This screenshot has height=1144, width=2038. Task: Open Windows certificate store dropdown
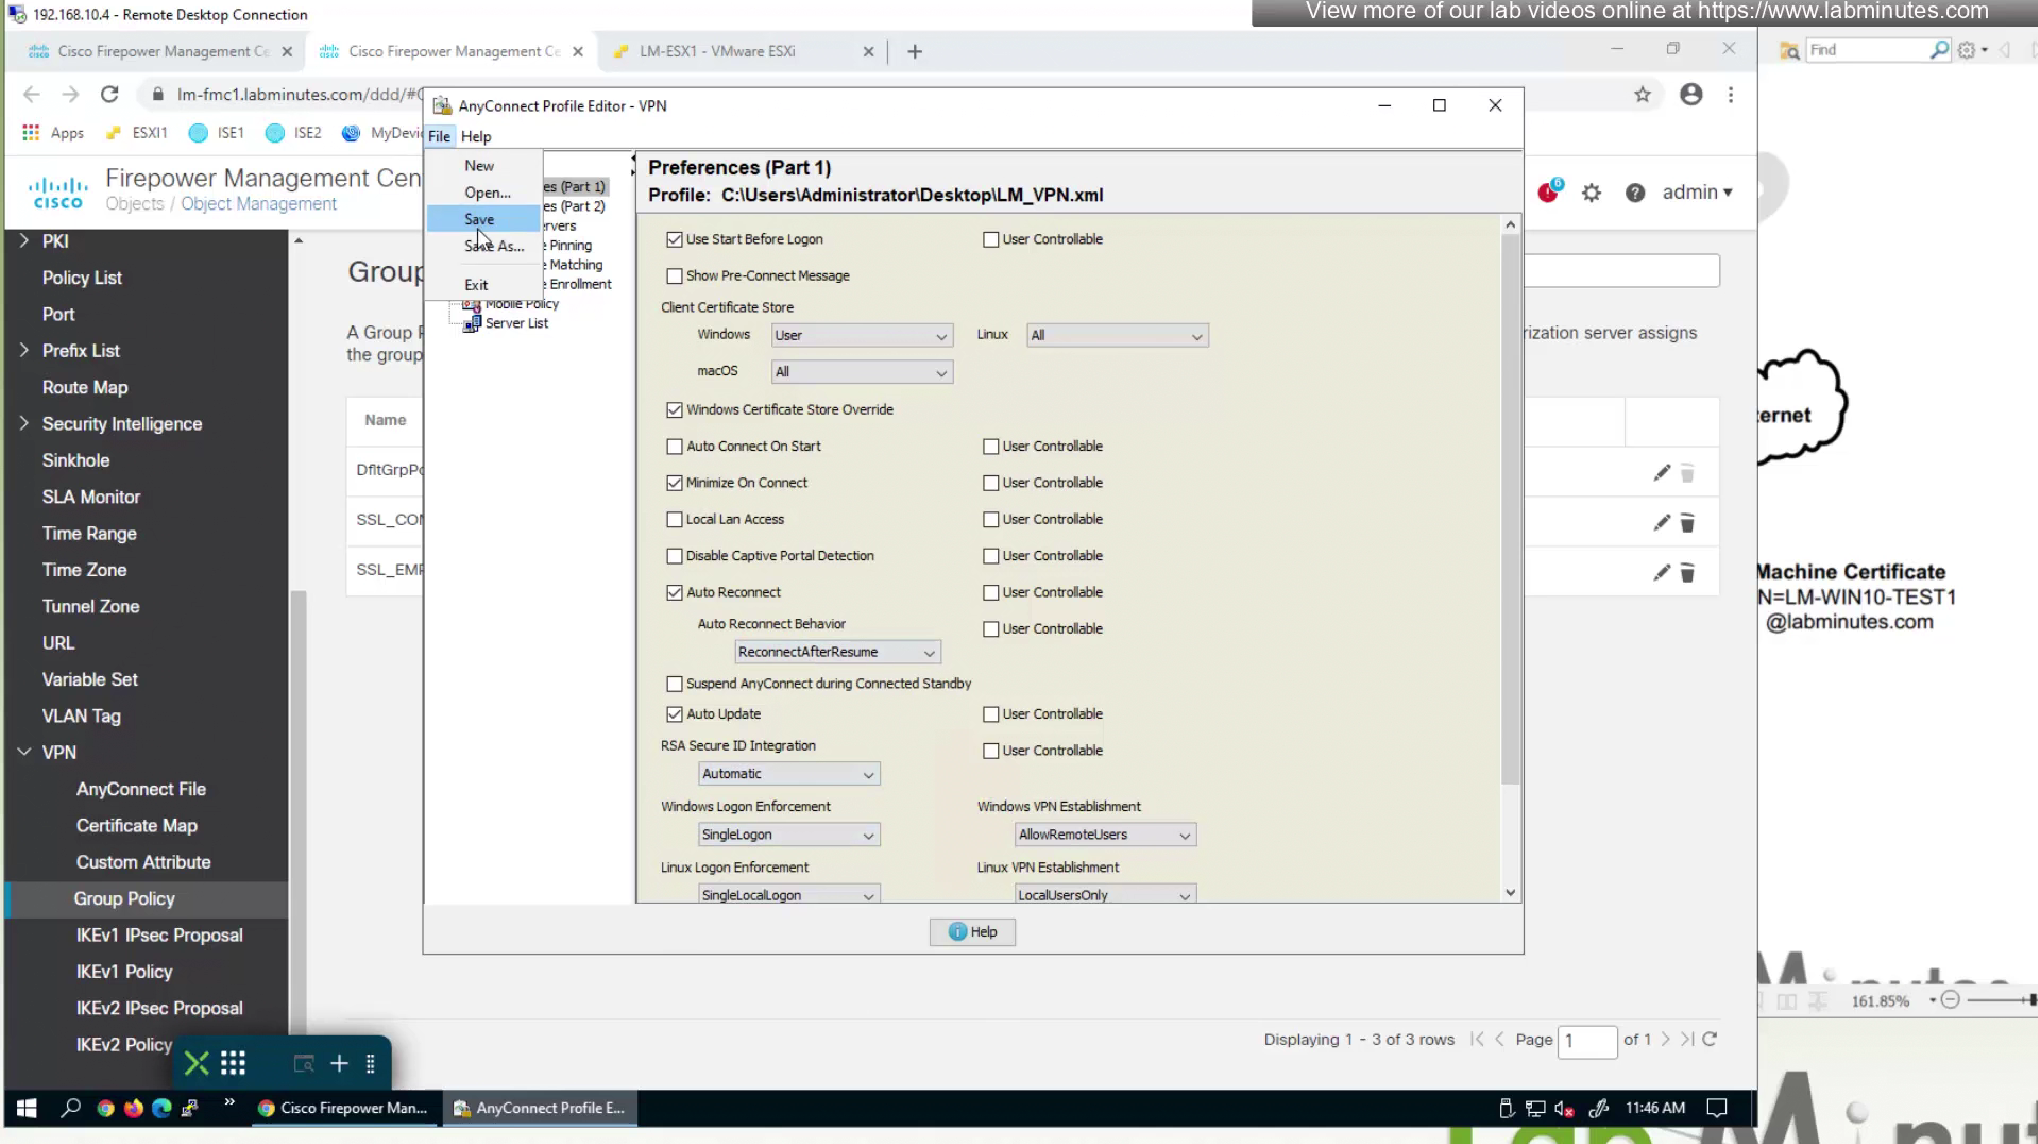[x=860, y=336]
